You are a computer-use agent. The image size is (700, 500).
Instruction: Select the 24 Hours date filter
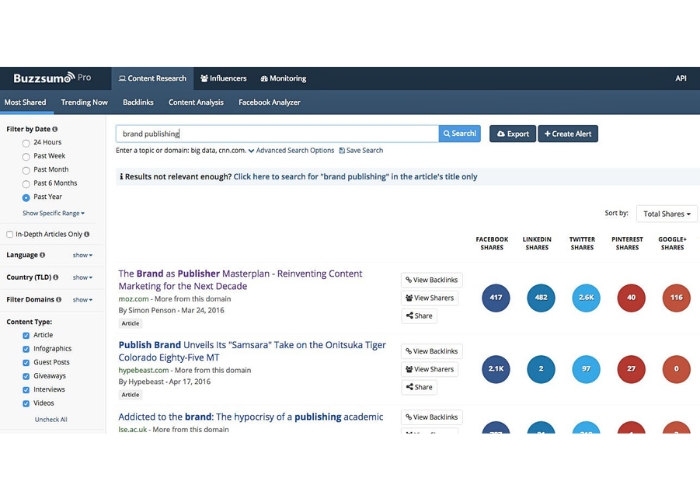(26, 143)
